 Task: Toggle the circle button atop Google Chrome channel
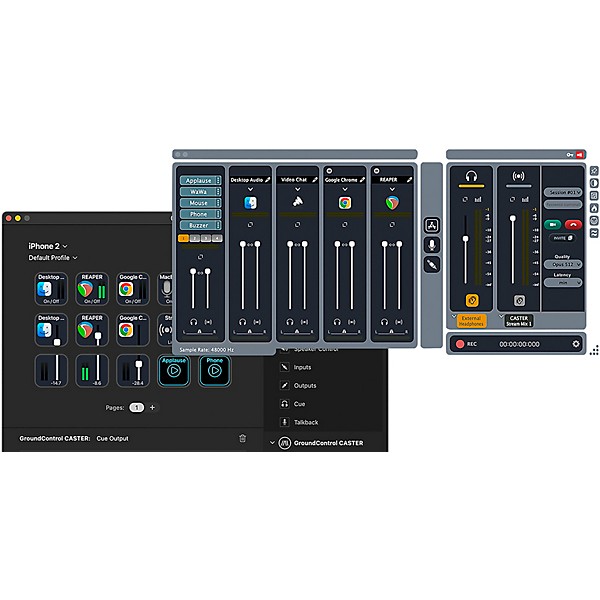pyautogui.click(x=329, y=171)
